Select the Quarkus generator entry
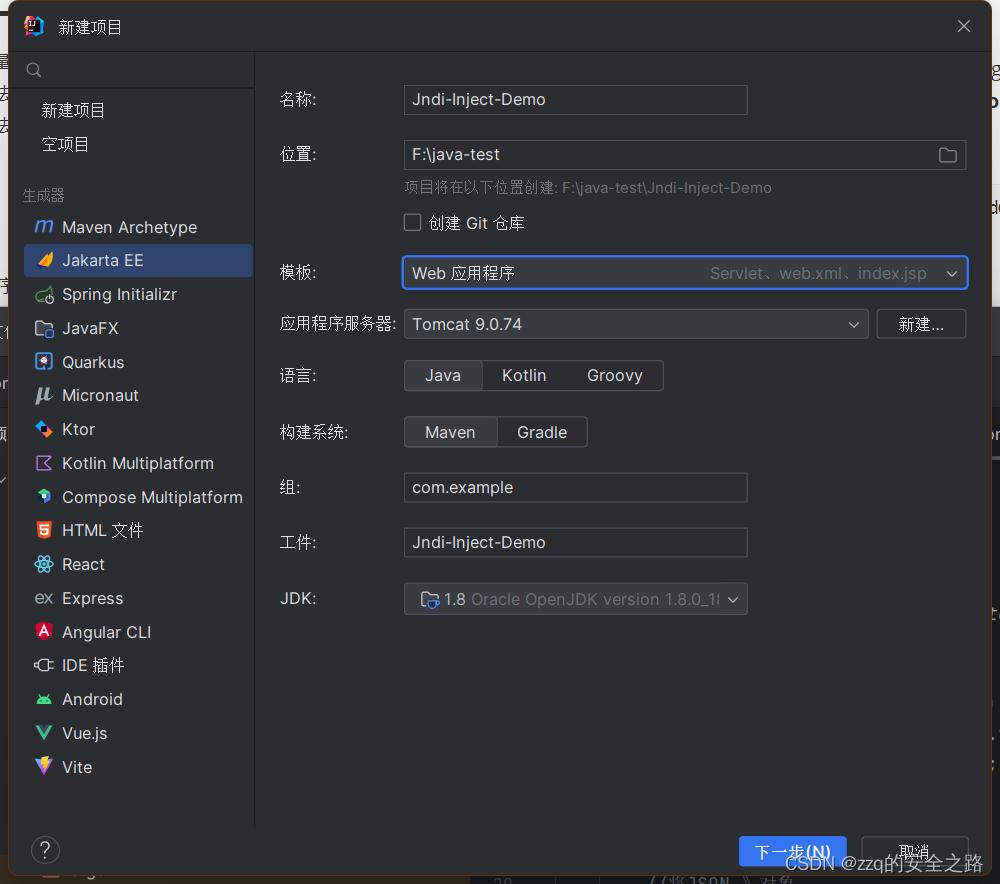1000x884 pixels. pyautogui.click(x=138, y=362)
